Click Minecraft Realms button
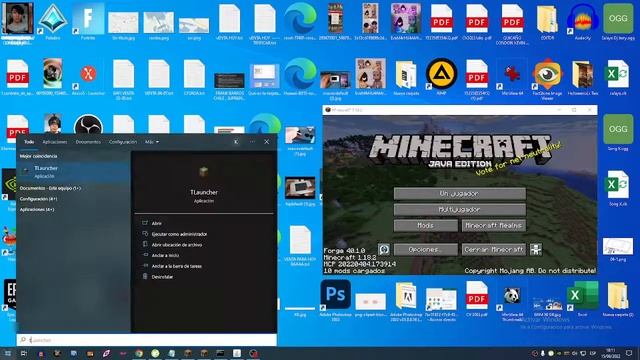The image size is (640, 360). pyautogui.click(x=493, y=225)
